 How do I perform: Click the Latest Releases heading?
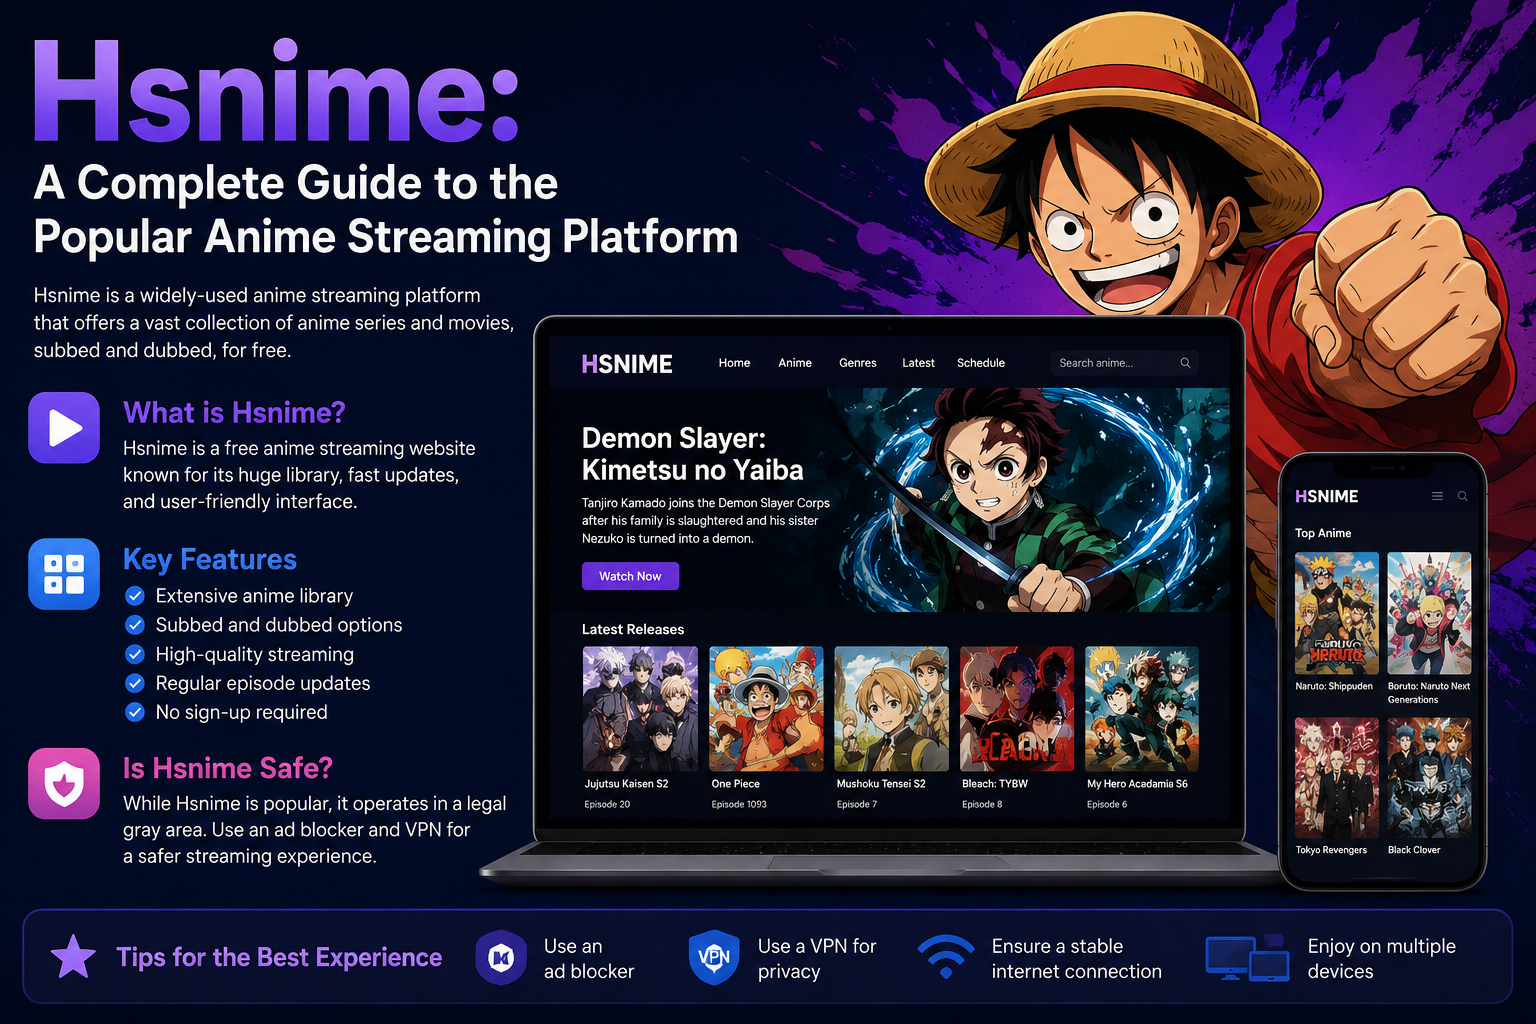tap(633, 629)
